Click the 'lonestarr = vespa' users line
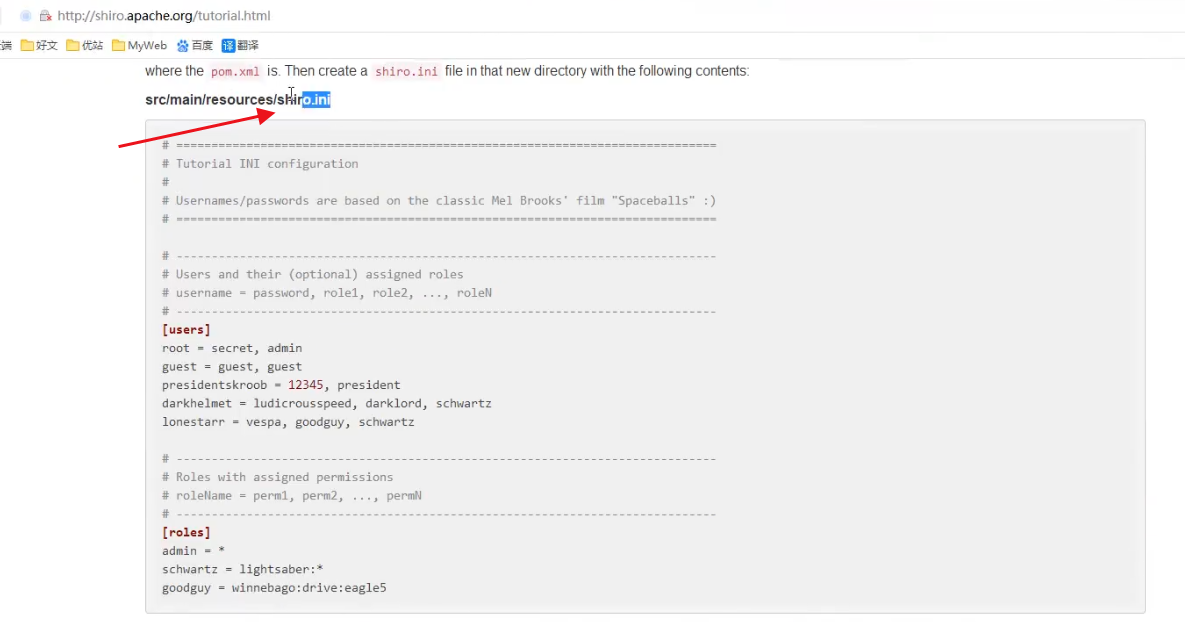This screenshot has width=1185, height=622. (x=288, y=422)
